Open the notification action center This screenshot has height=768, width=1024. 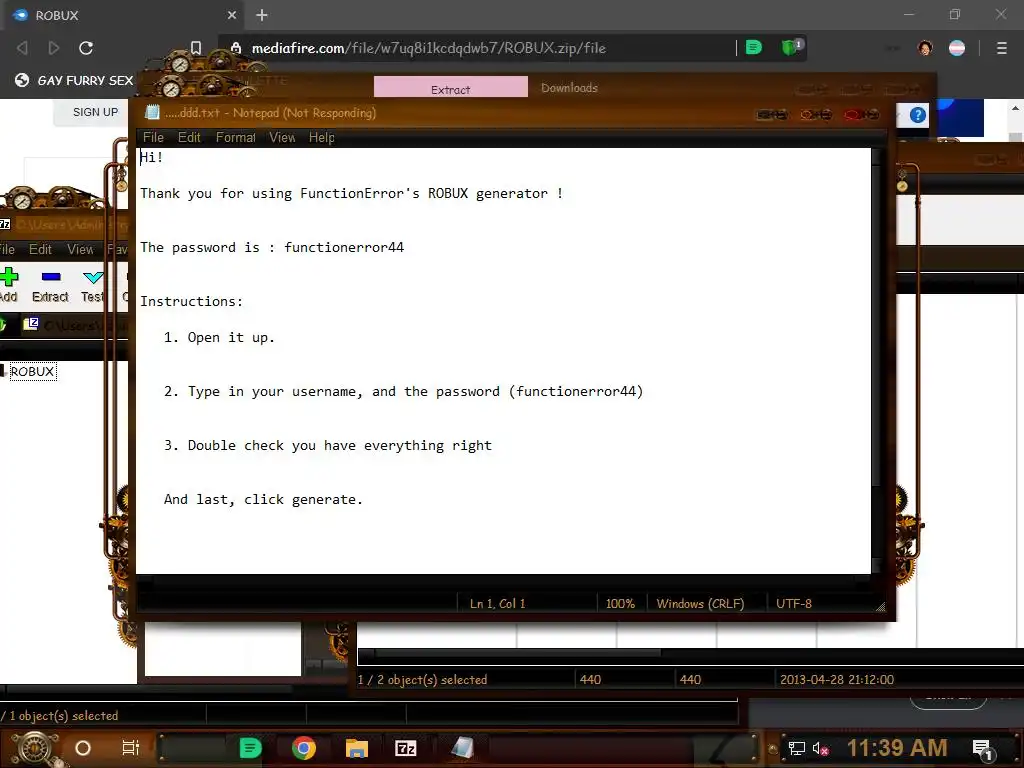[x=982, y=749]
